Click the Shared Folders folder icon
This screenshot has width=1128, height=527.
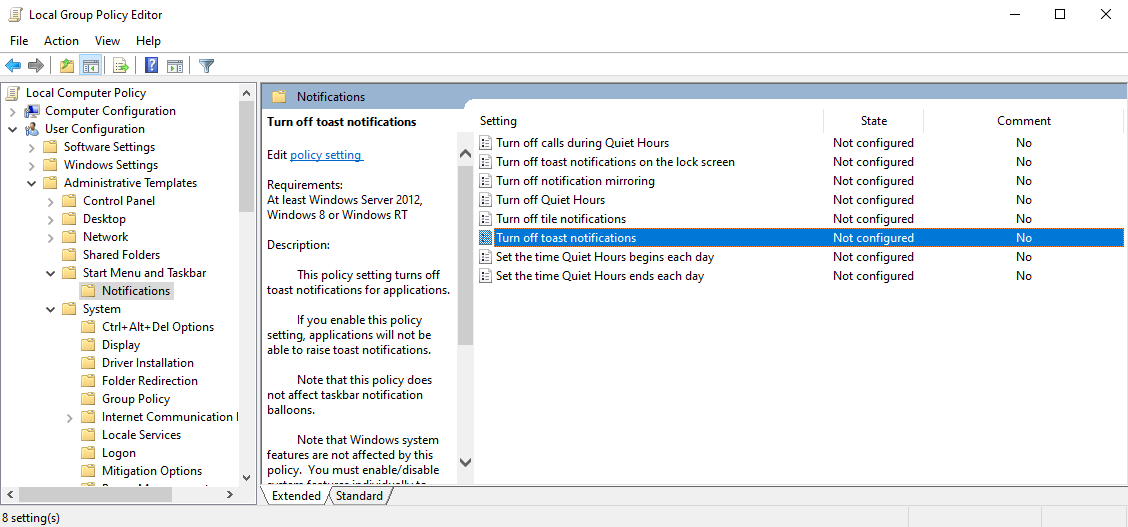[69, 255]
